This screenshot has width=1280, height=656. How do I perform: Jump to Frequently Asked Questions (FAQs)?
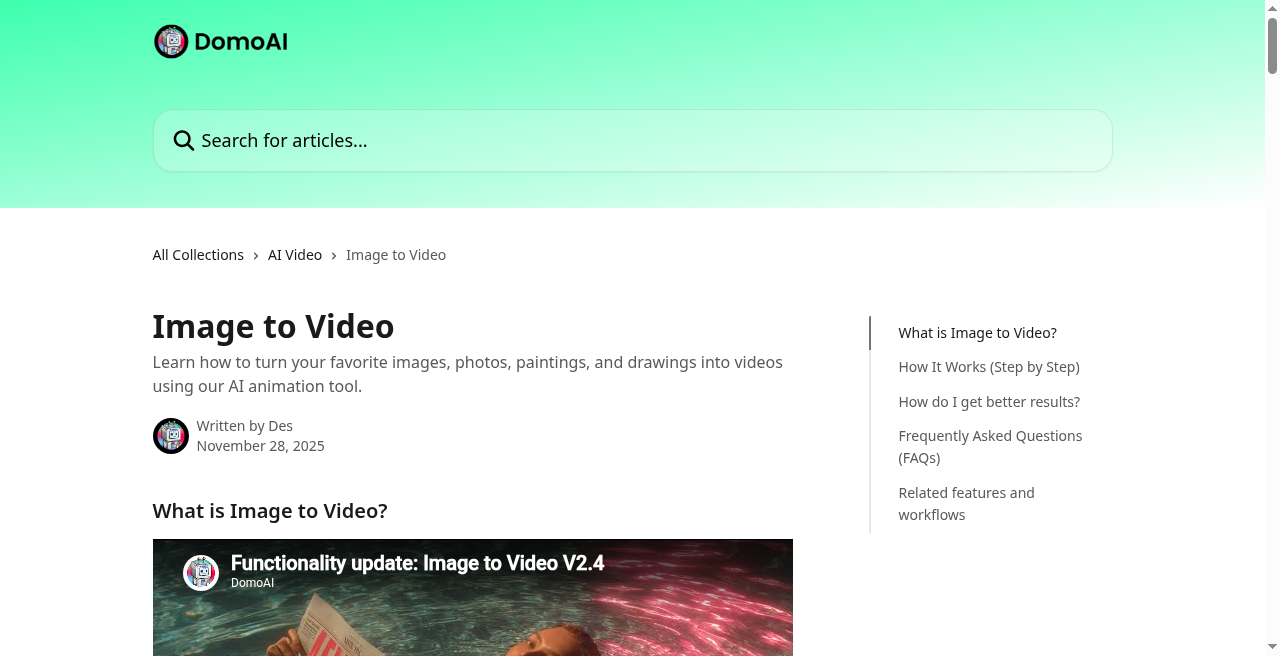990,447
